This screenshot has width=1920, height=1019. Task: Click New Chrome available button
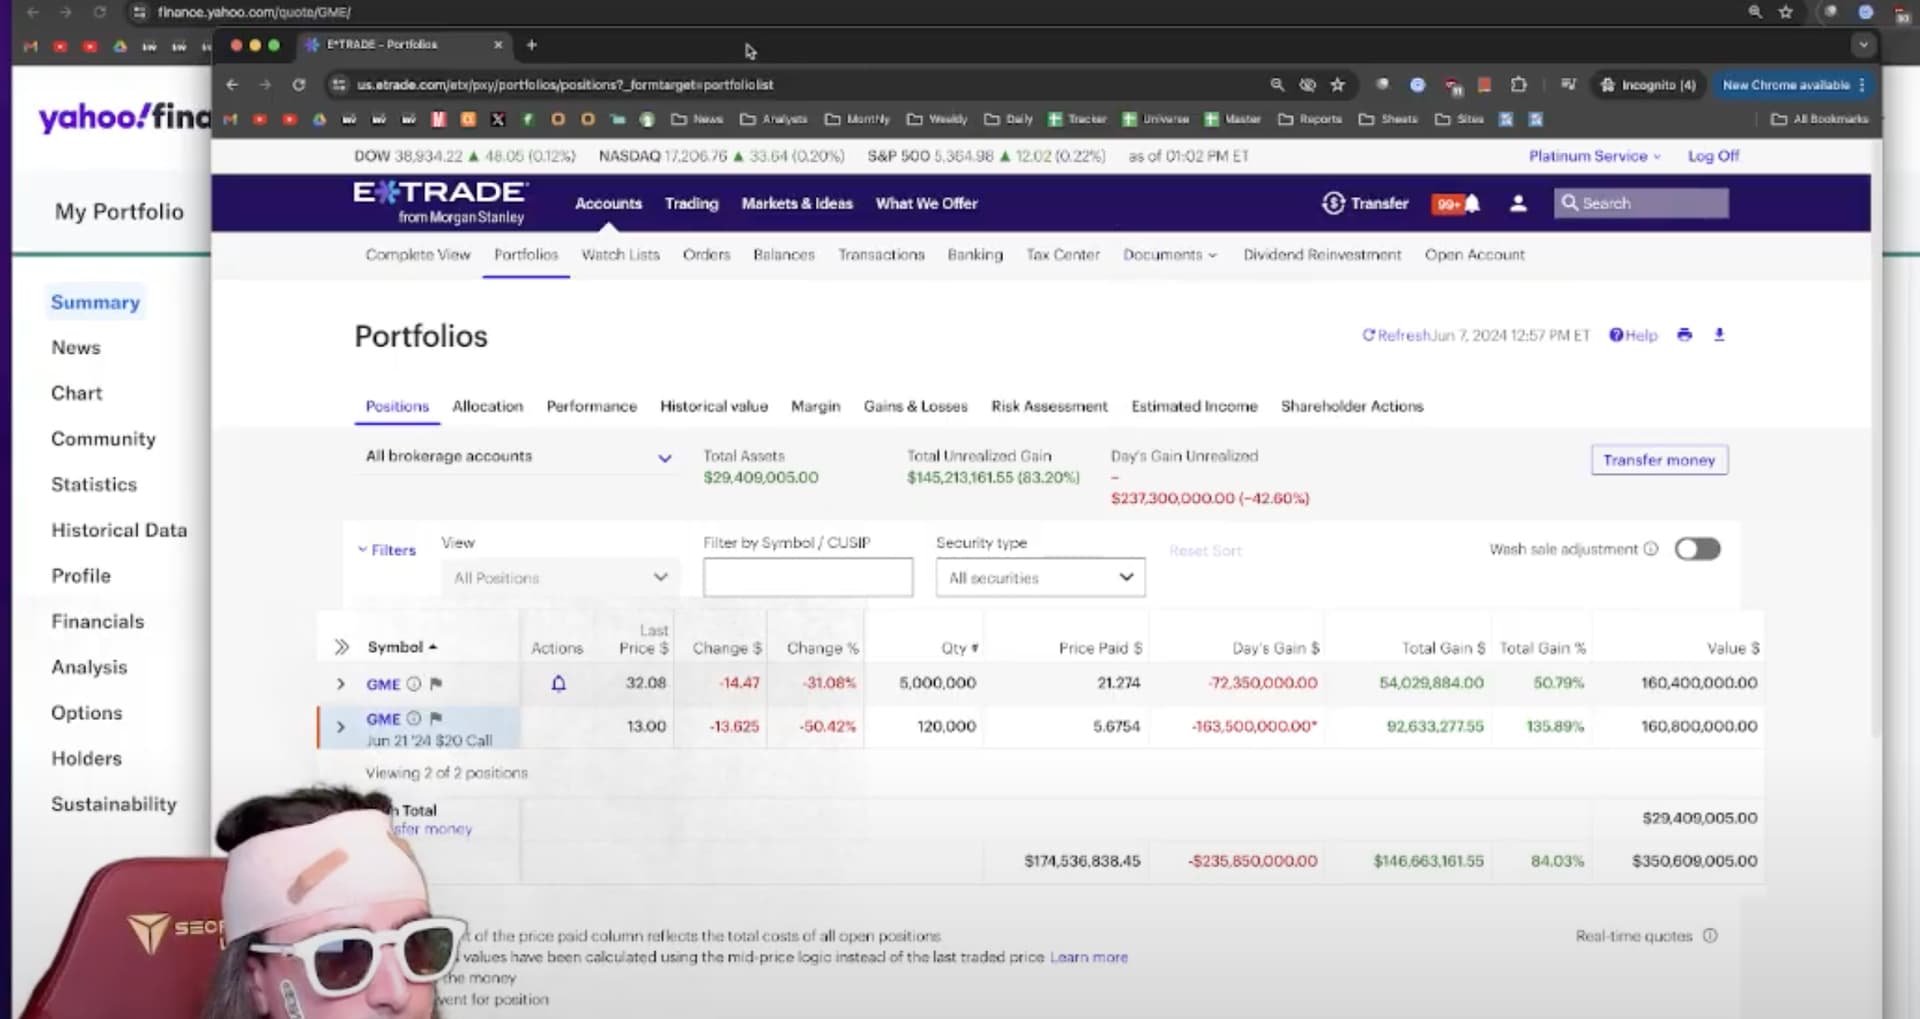point(1794,85)
